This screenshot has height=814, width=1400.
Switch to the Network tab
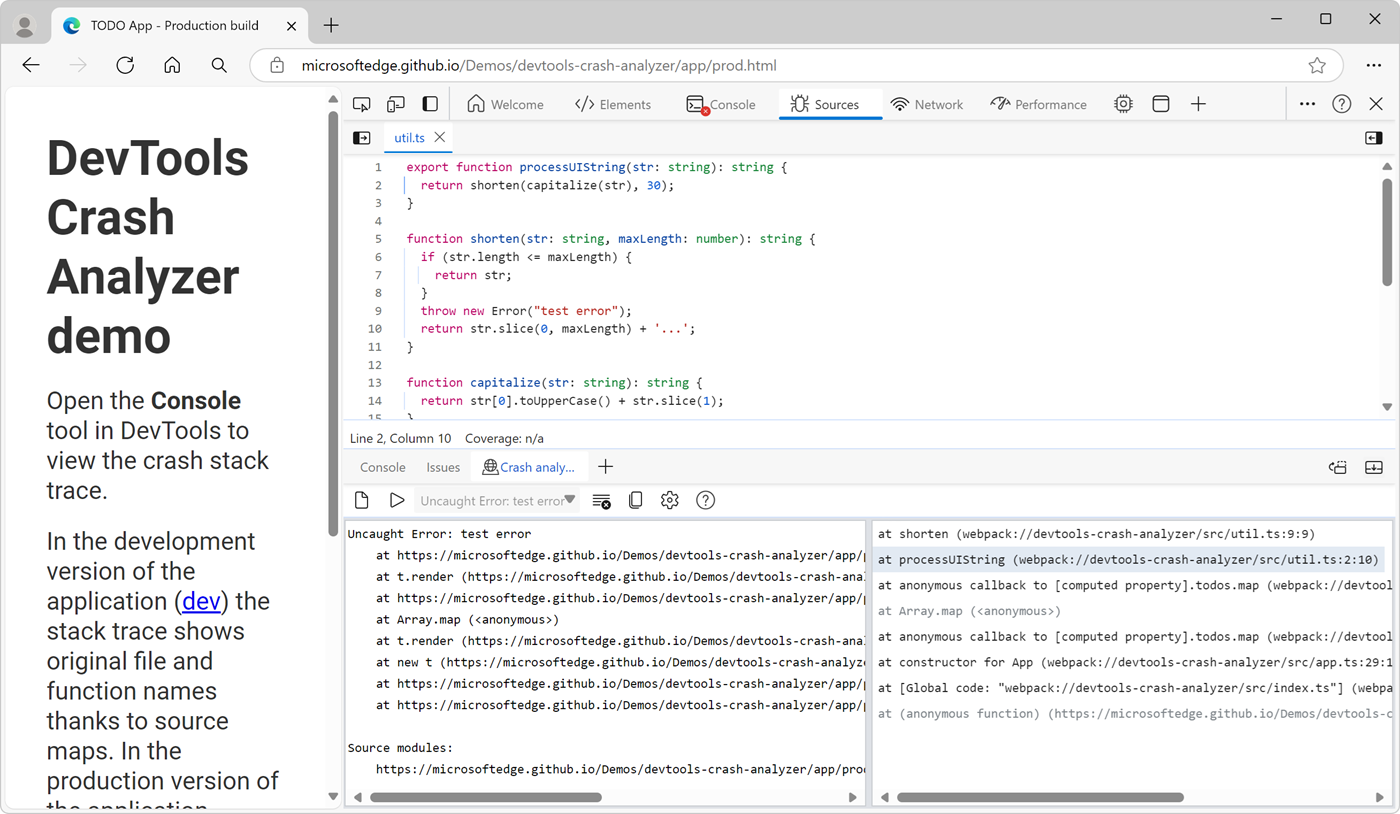click(x=926, y=104)
